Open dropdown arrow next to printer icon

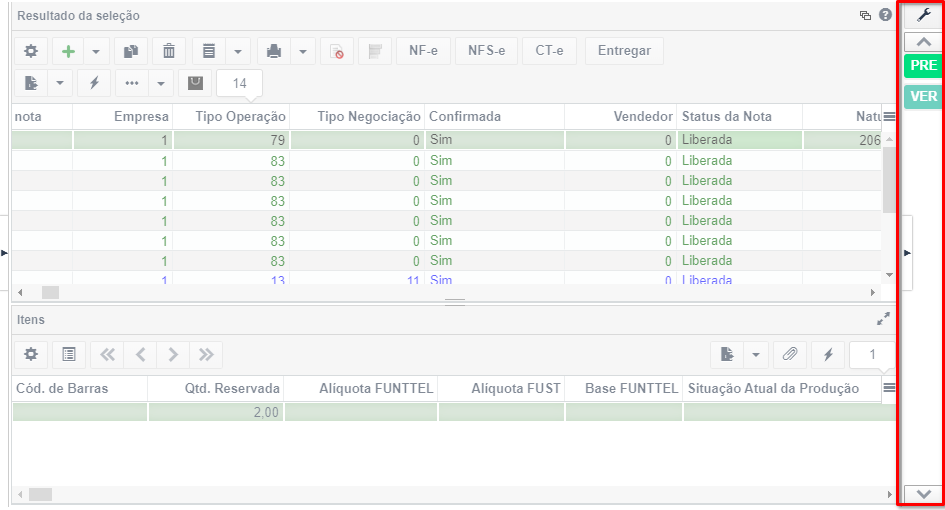[x=303, y=51]
